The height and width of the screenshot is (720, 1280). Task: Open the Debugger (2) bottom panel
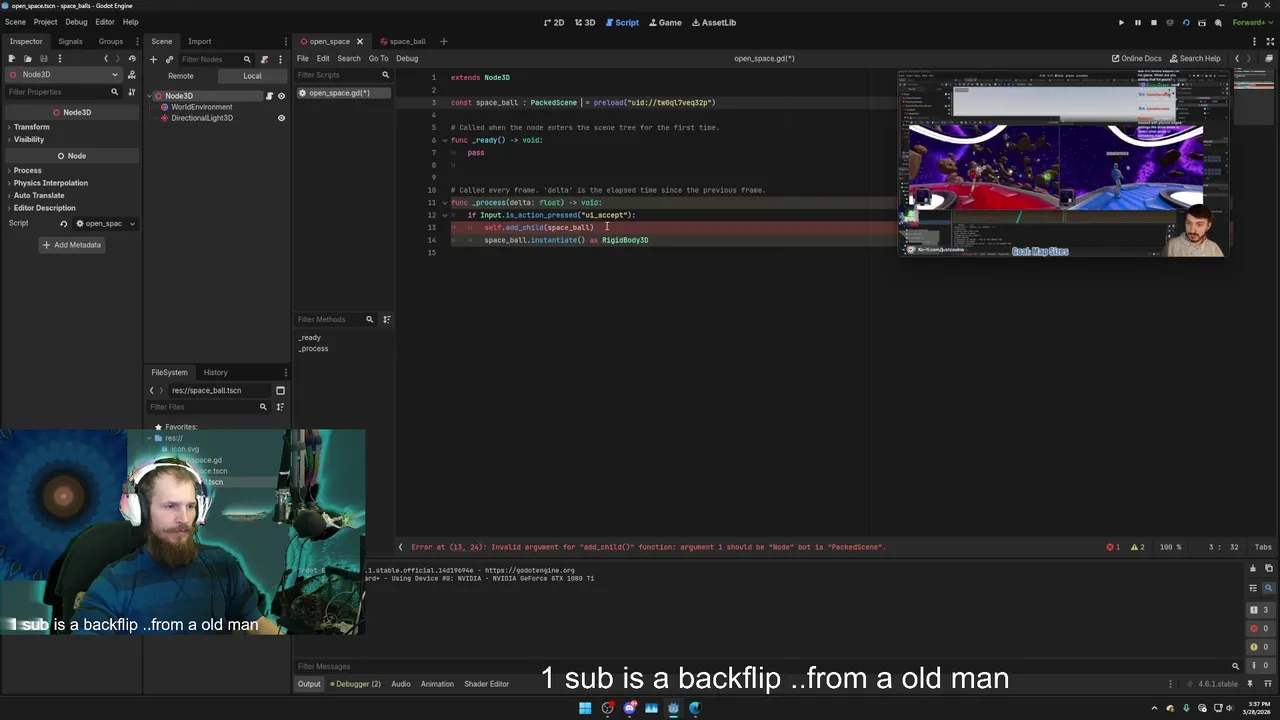(358, 684)
